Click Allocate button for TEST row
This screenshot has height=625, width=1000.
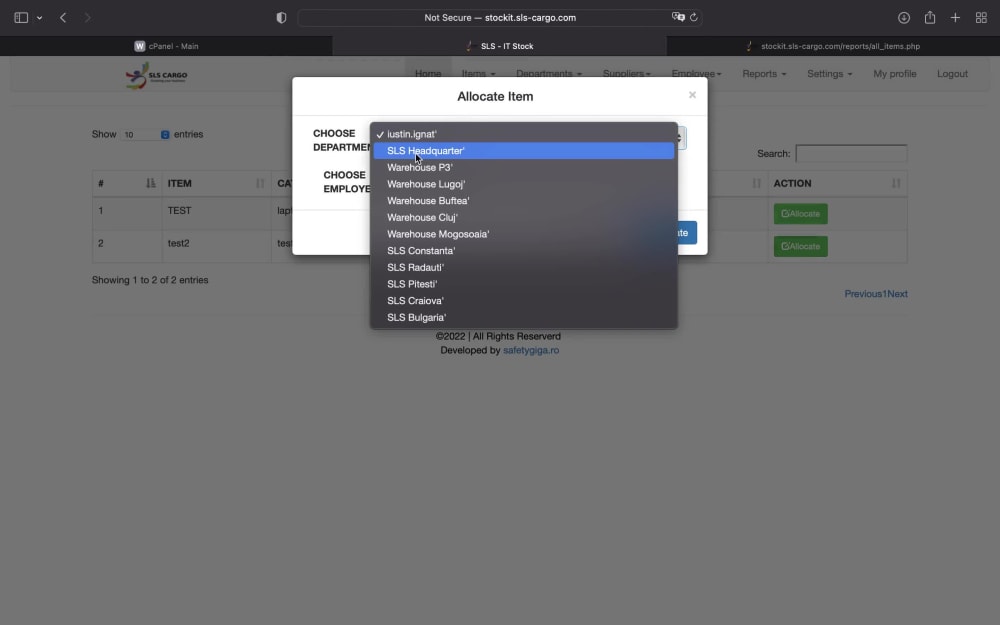tap(800, 214)
